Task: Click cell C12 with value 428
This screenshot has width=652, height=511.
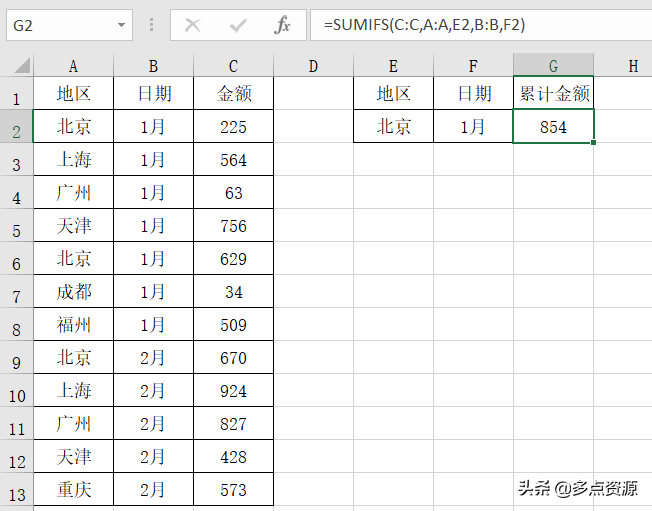Action: pyautogui.click(x=233, y=457)
